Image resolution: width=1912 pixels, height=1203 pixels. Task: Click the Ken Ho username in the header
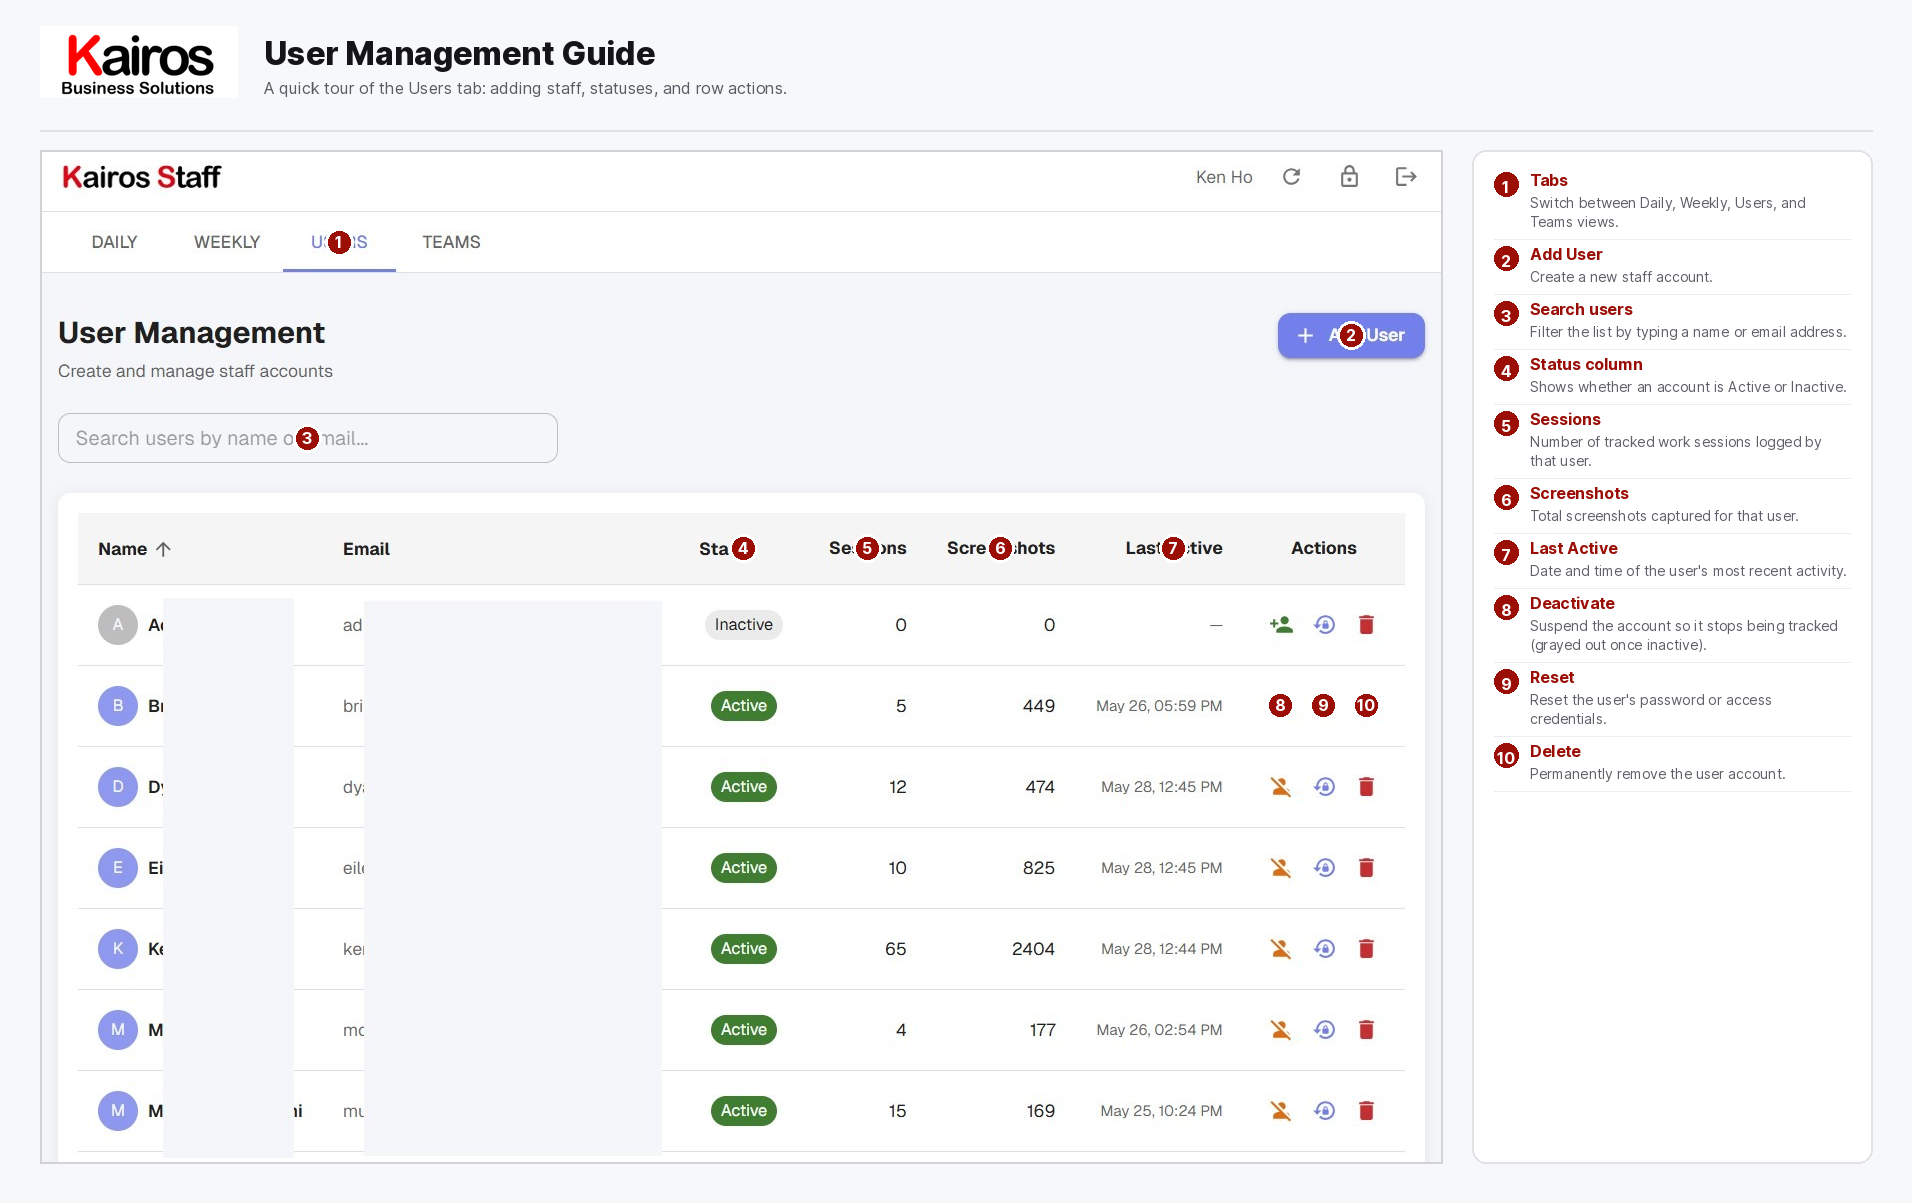click(1224, 177)
